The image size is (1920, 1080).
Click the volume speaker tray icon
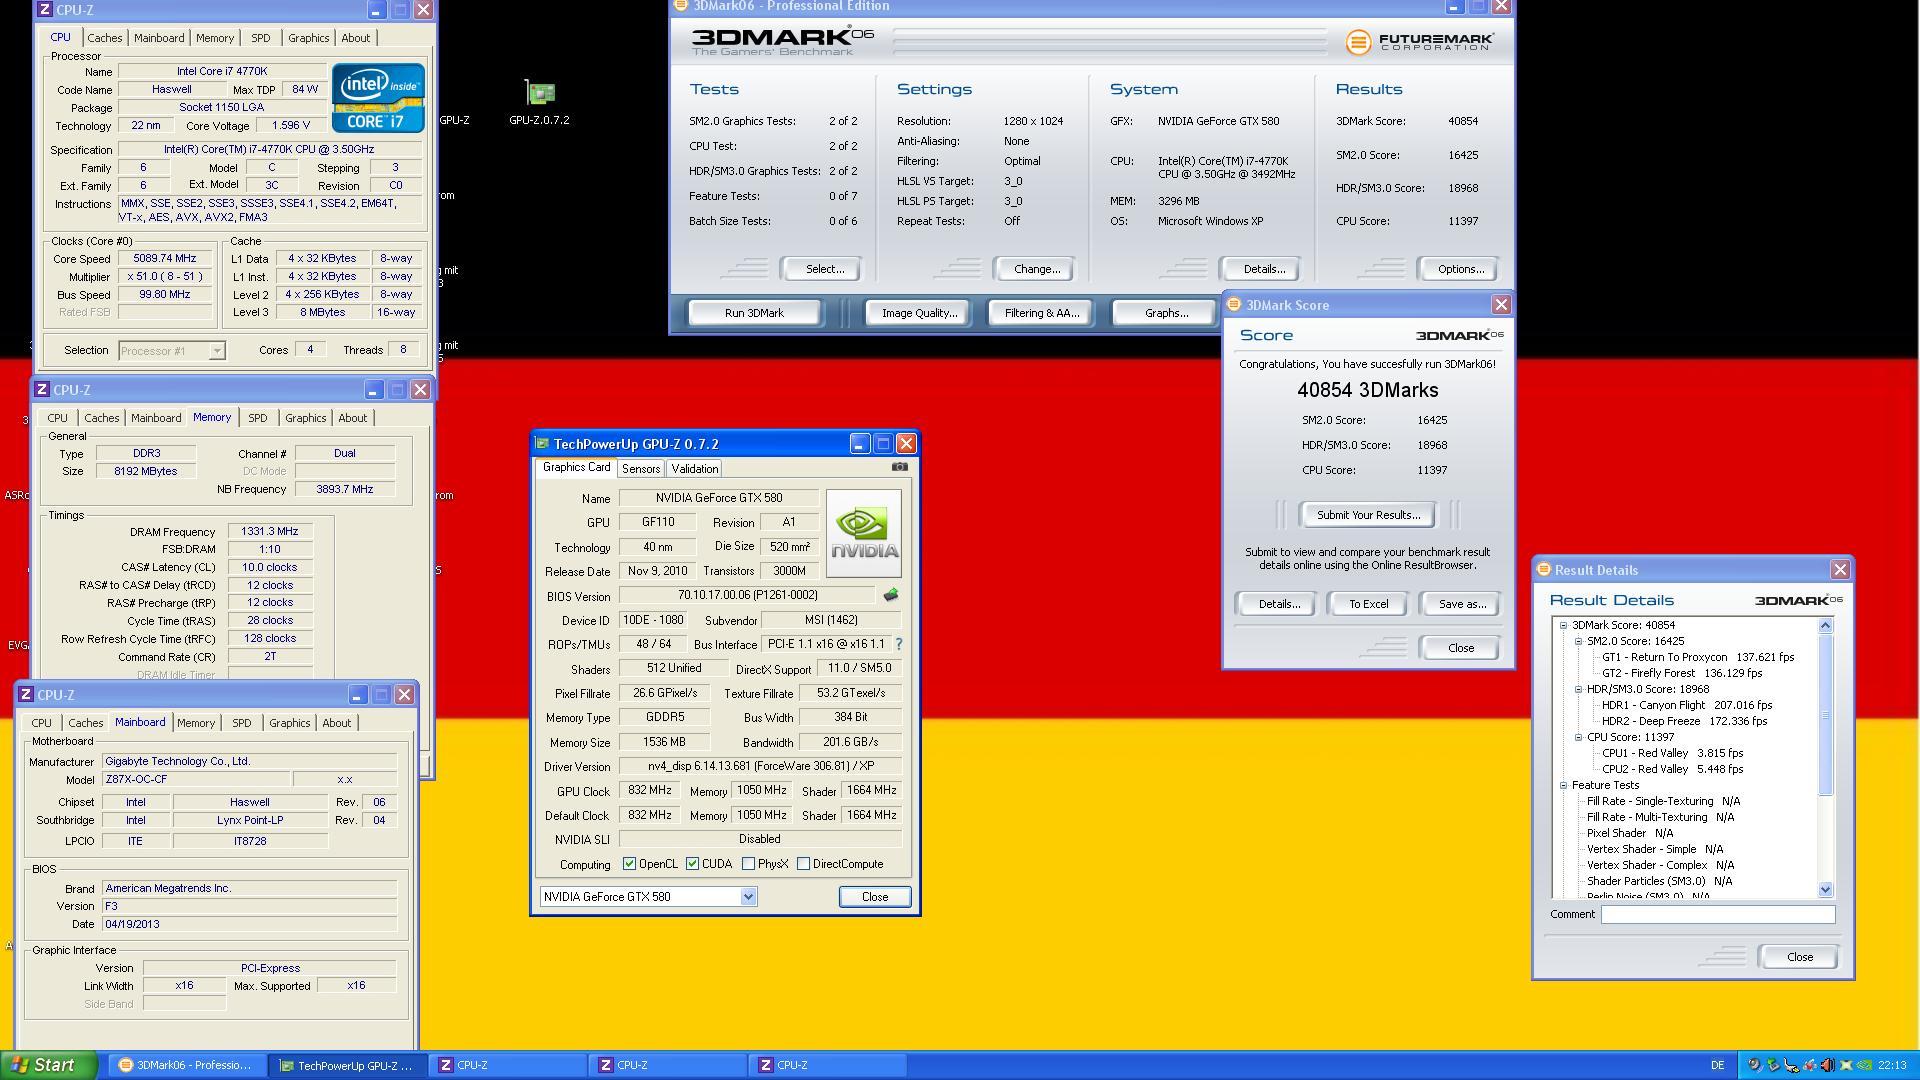point(1828,1065)
